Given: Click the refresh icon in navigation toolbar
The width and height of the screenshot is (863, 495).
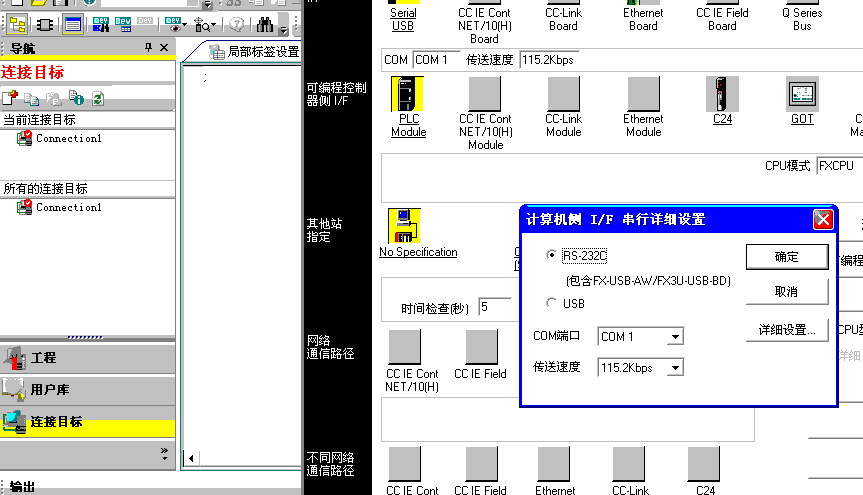Looking at the screenshot, I should click(97, 98).
